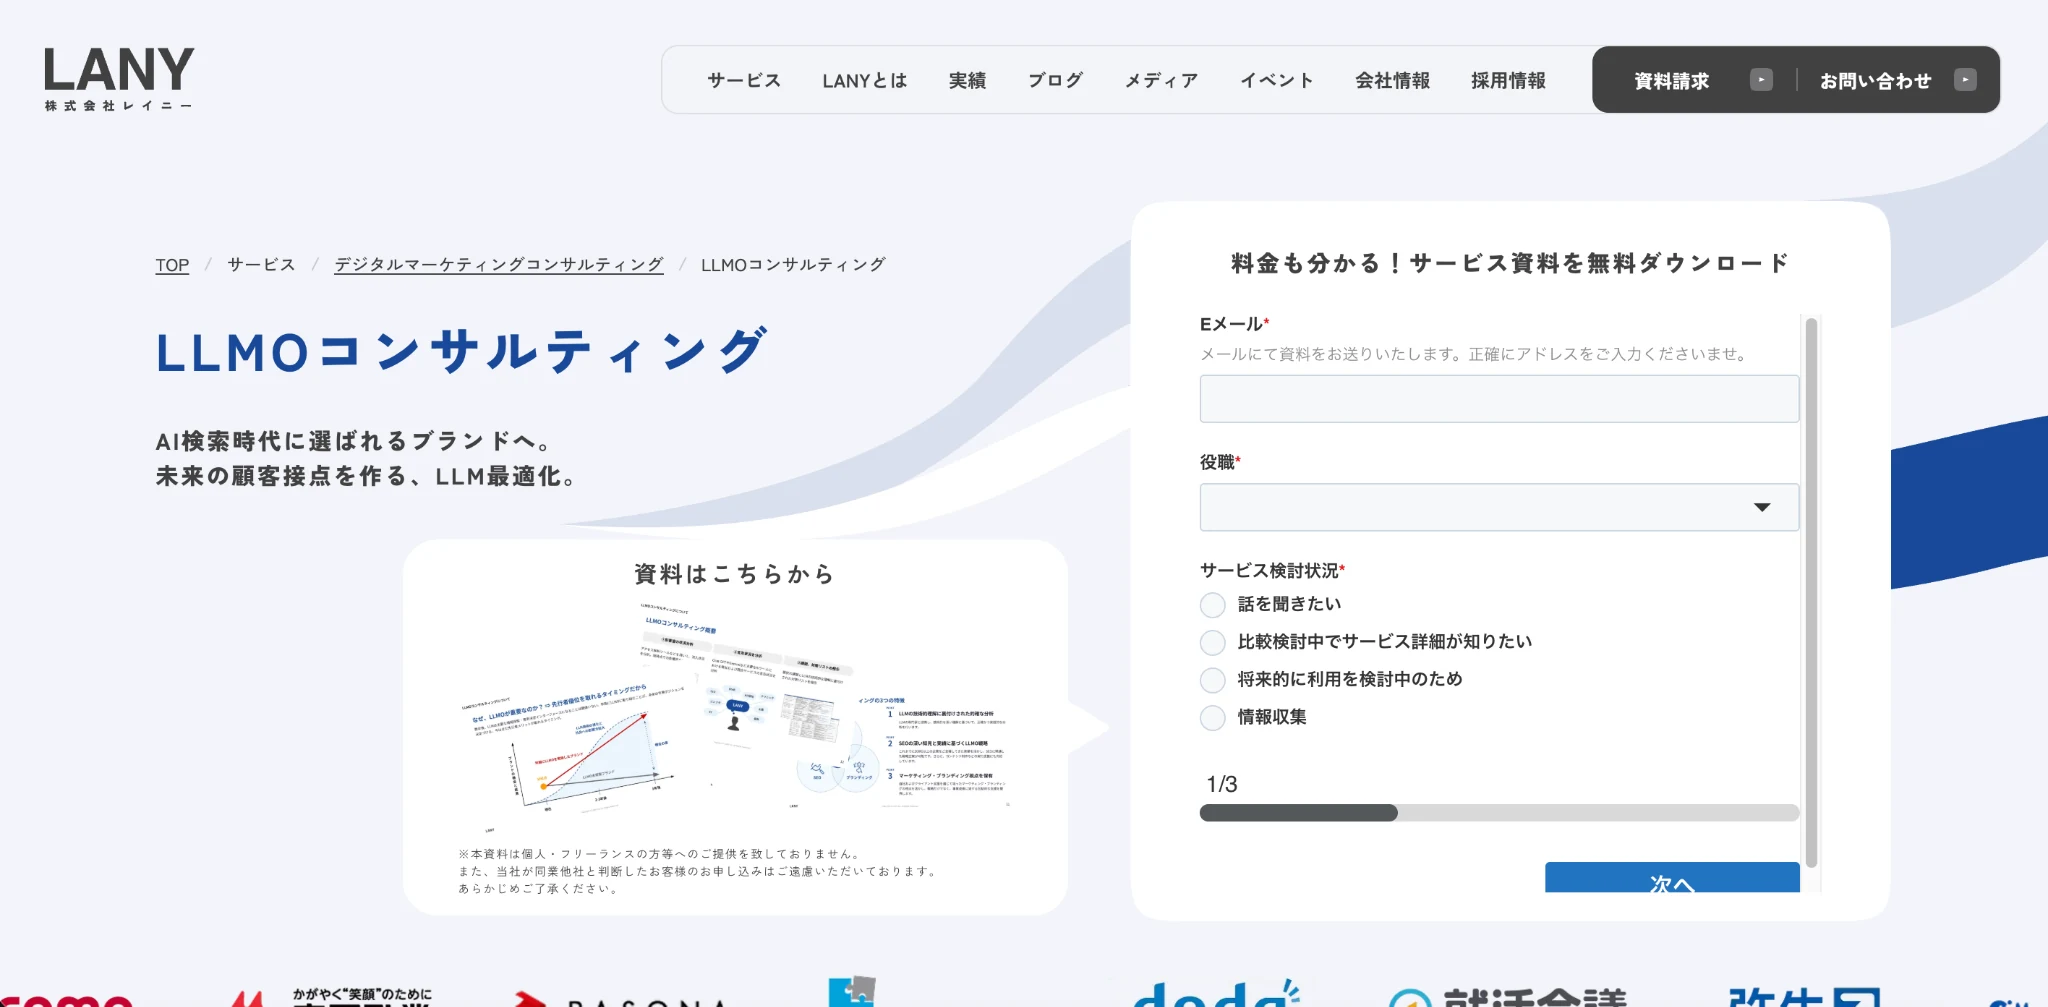Open the 役職 dropdown
Image resolution: width=2048 pixels, height=1007 pixels.
click(x=1499, y=507)
